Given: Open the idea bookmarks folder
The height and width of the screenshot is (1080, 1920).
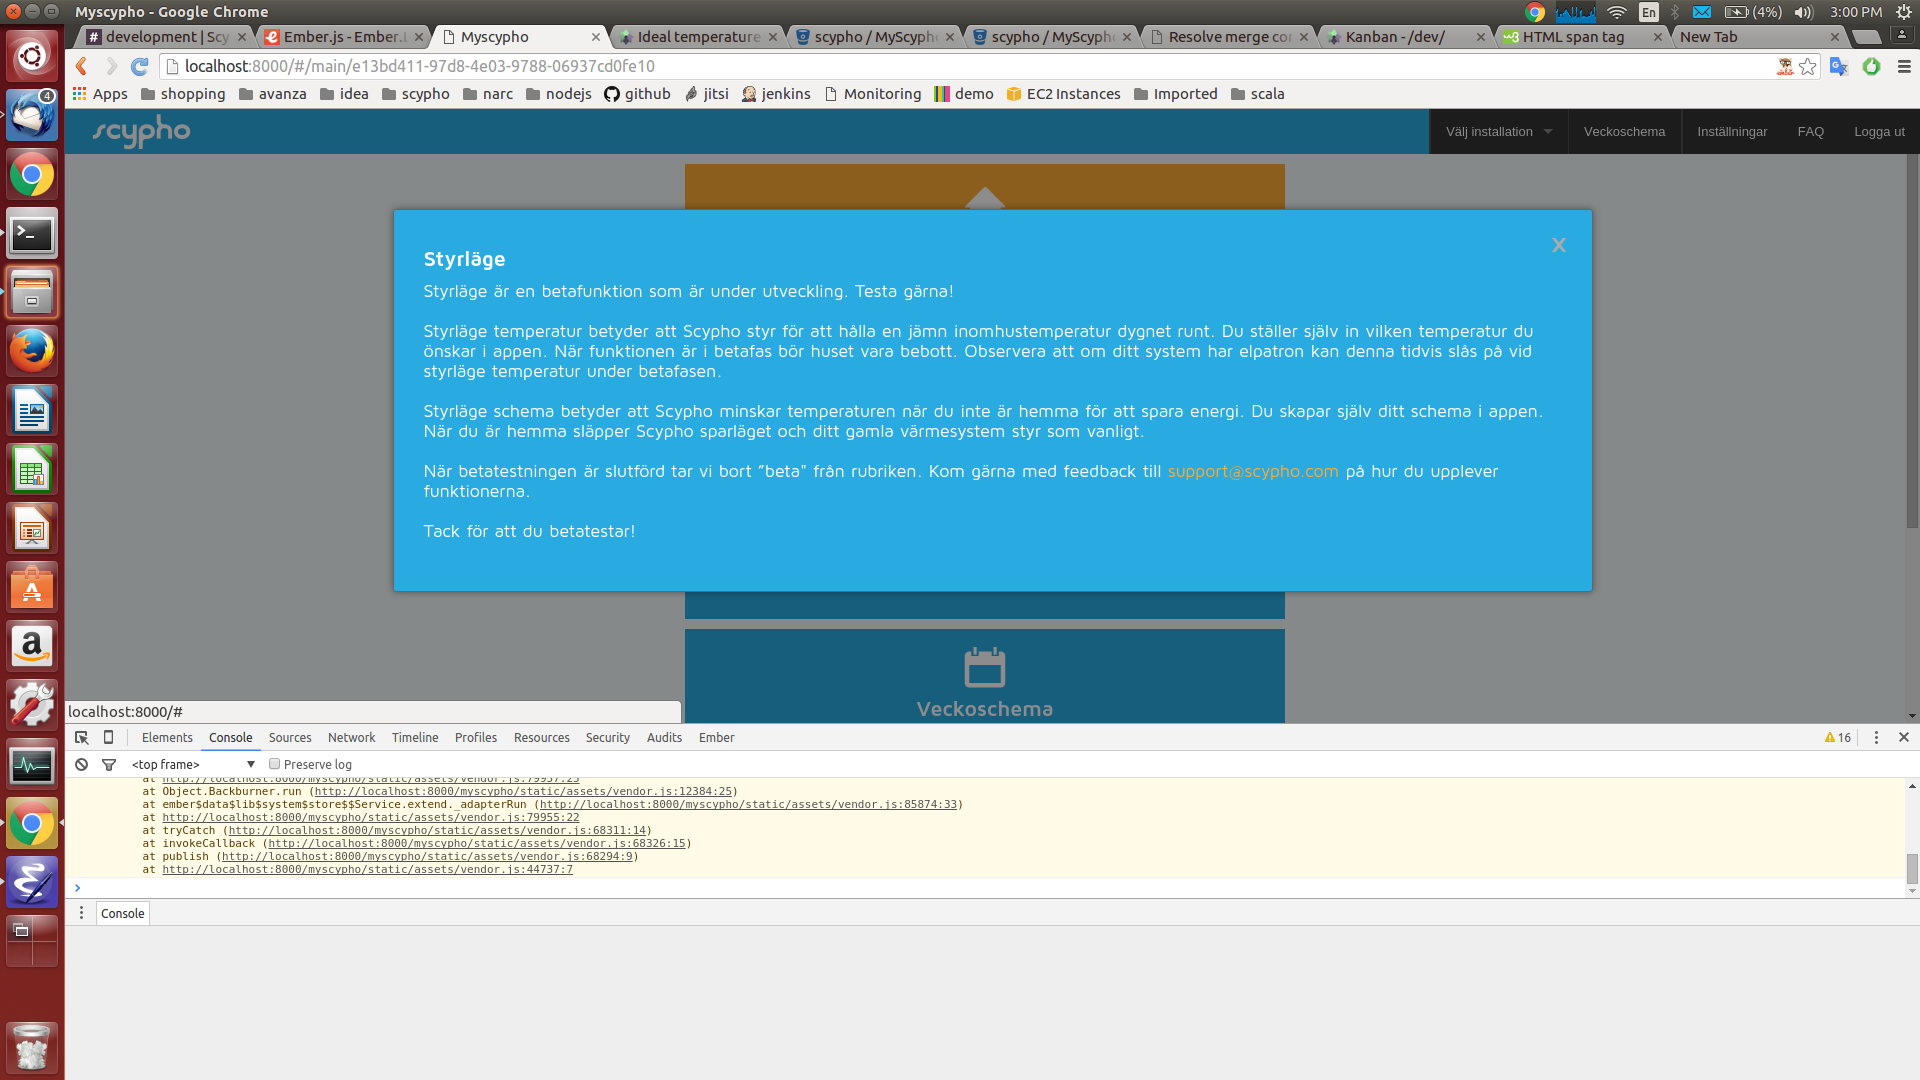Looking at the screenshot, I should (x=344, y=94).
